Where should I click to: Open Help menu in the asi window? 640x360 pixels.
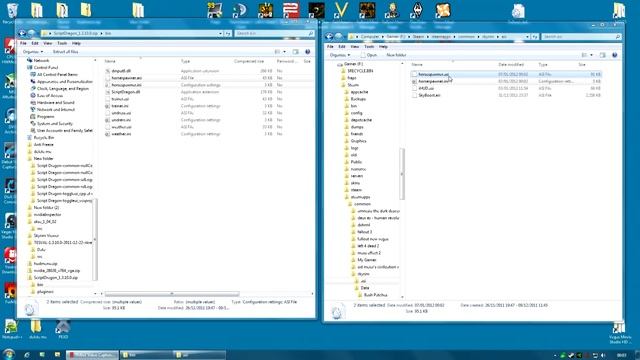point(383,47)
